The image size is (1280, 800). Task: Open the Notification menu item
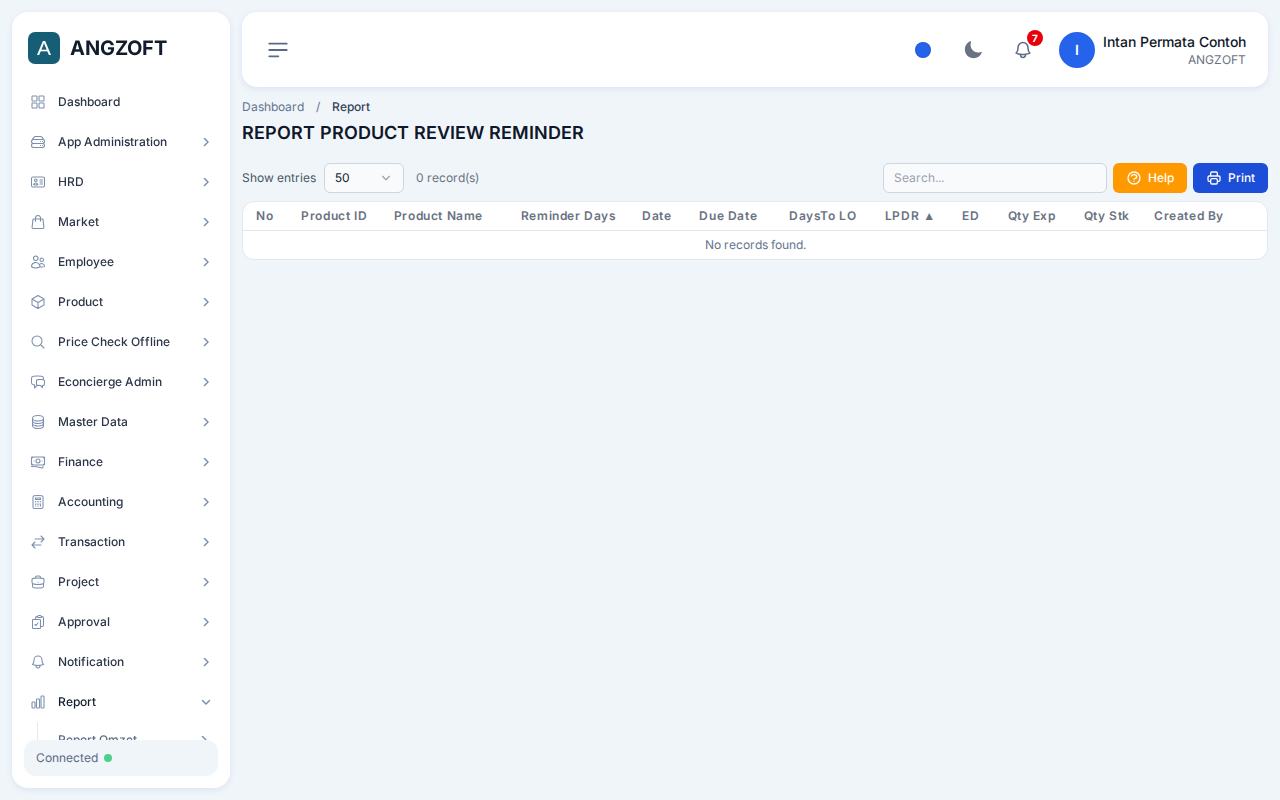[x=121, y=662]
